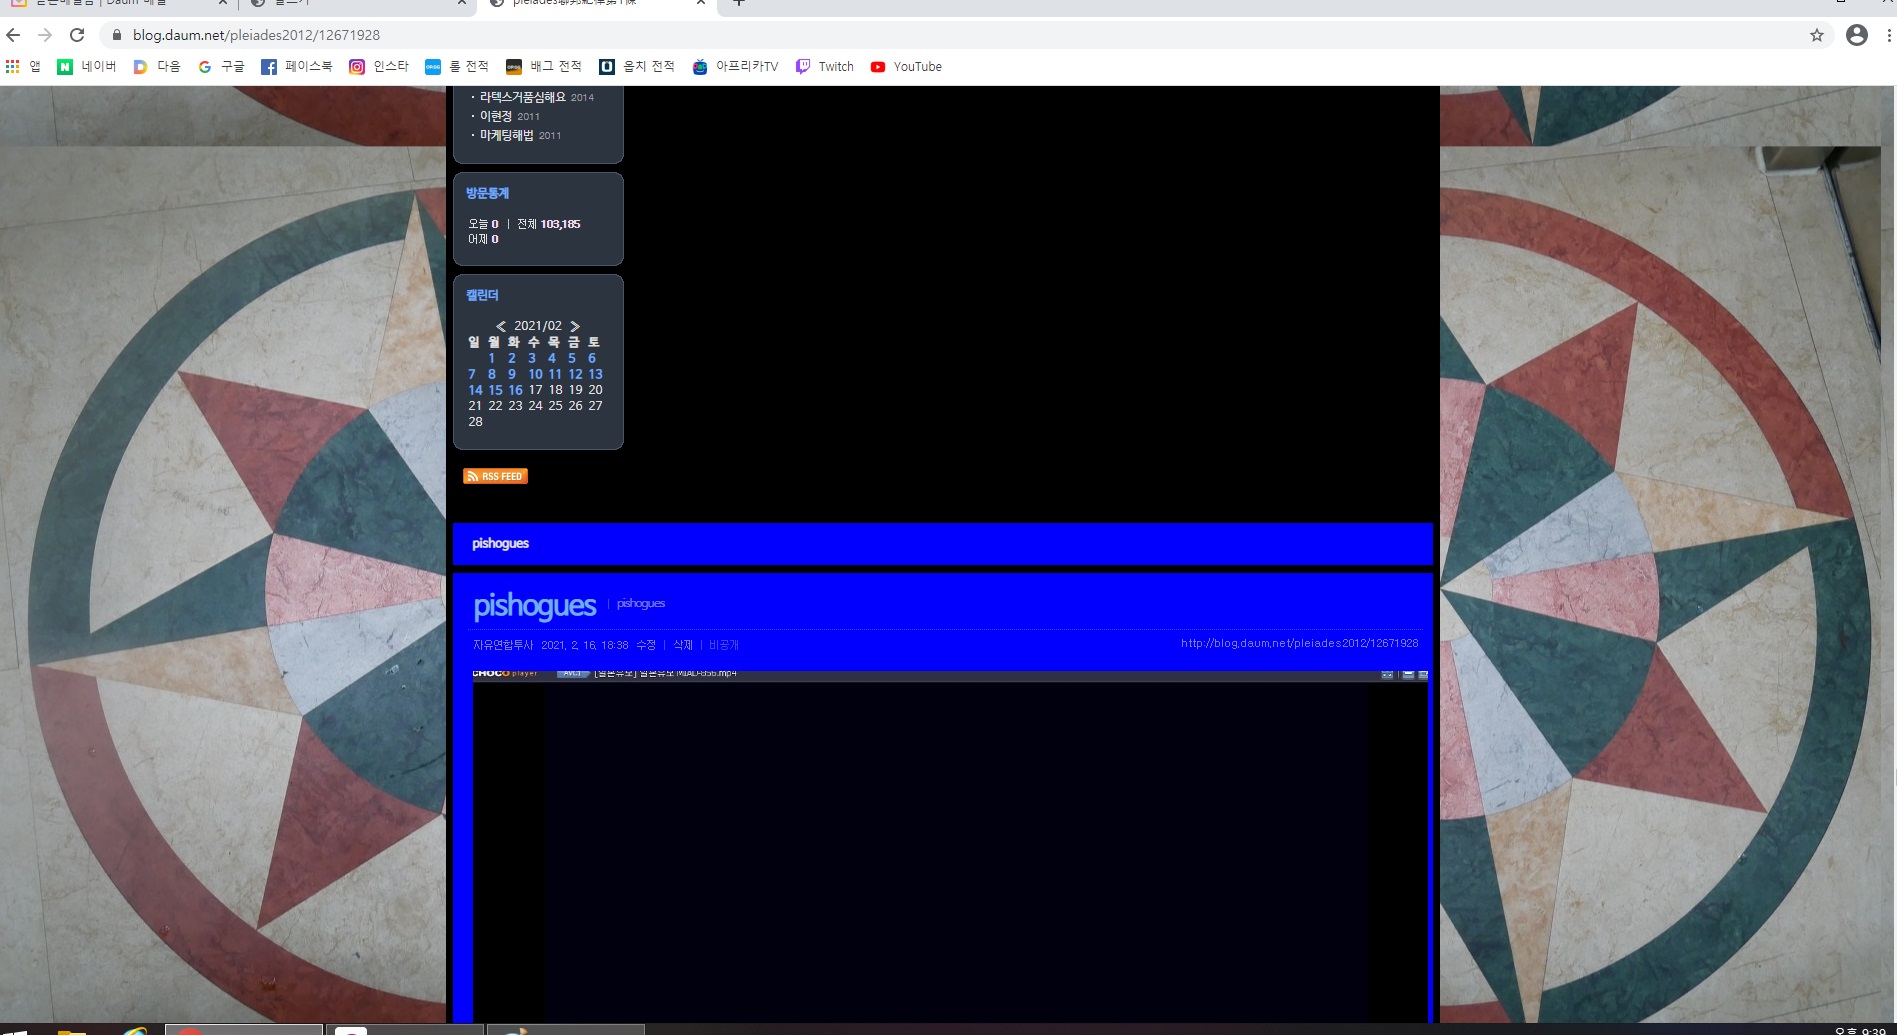Open the Chrome three-dot menu
1897x1035 pixels.
tap(1888, 35)
